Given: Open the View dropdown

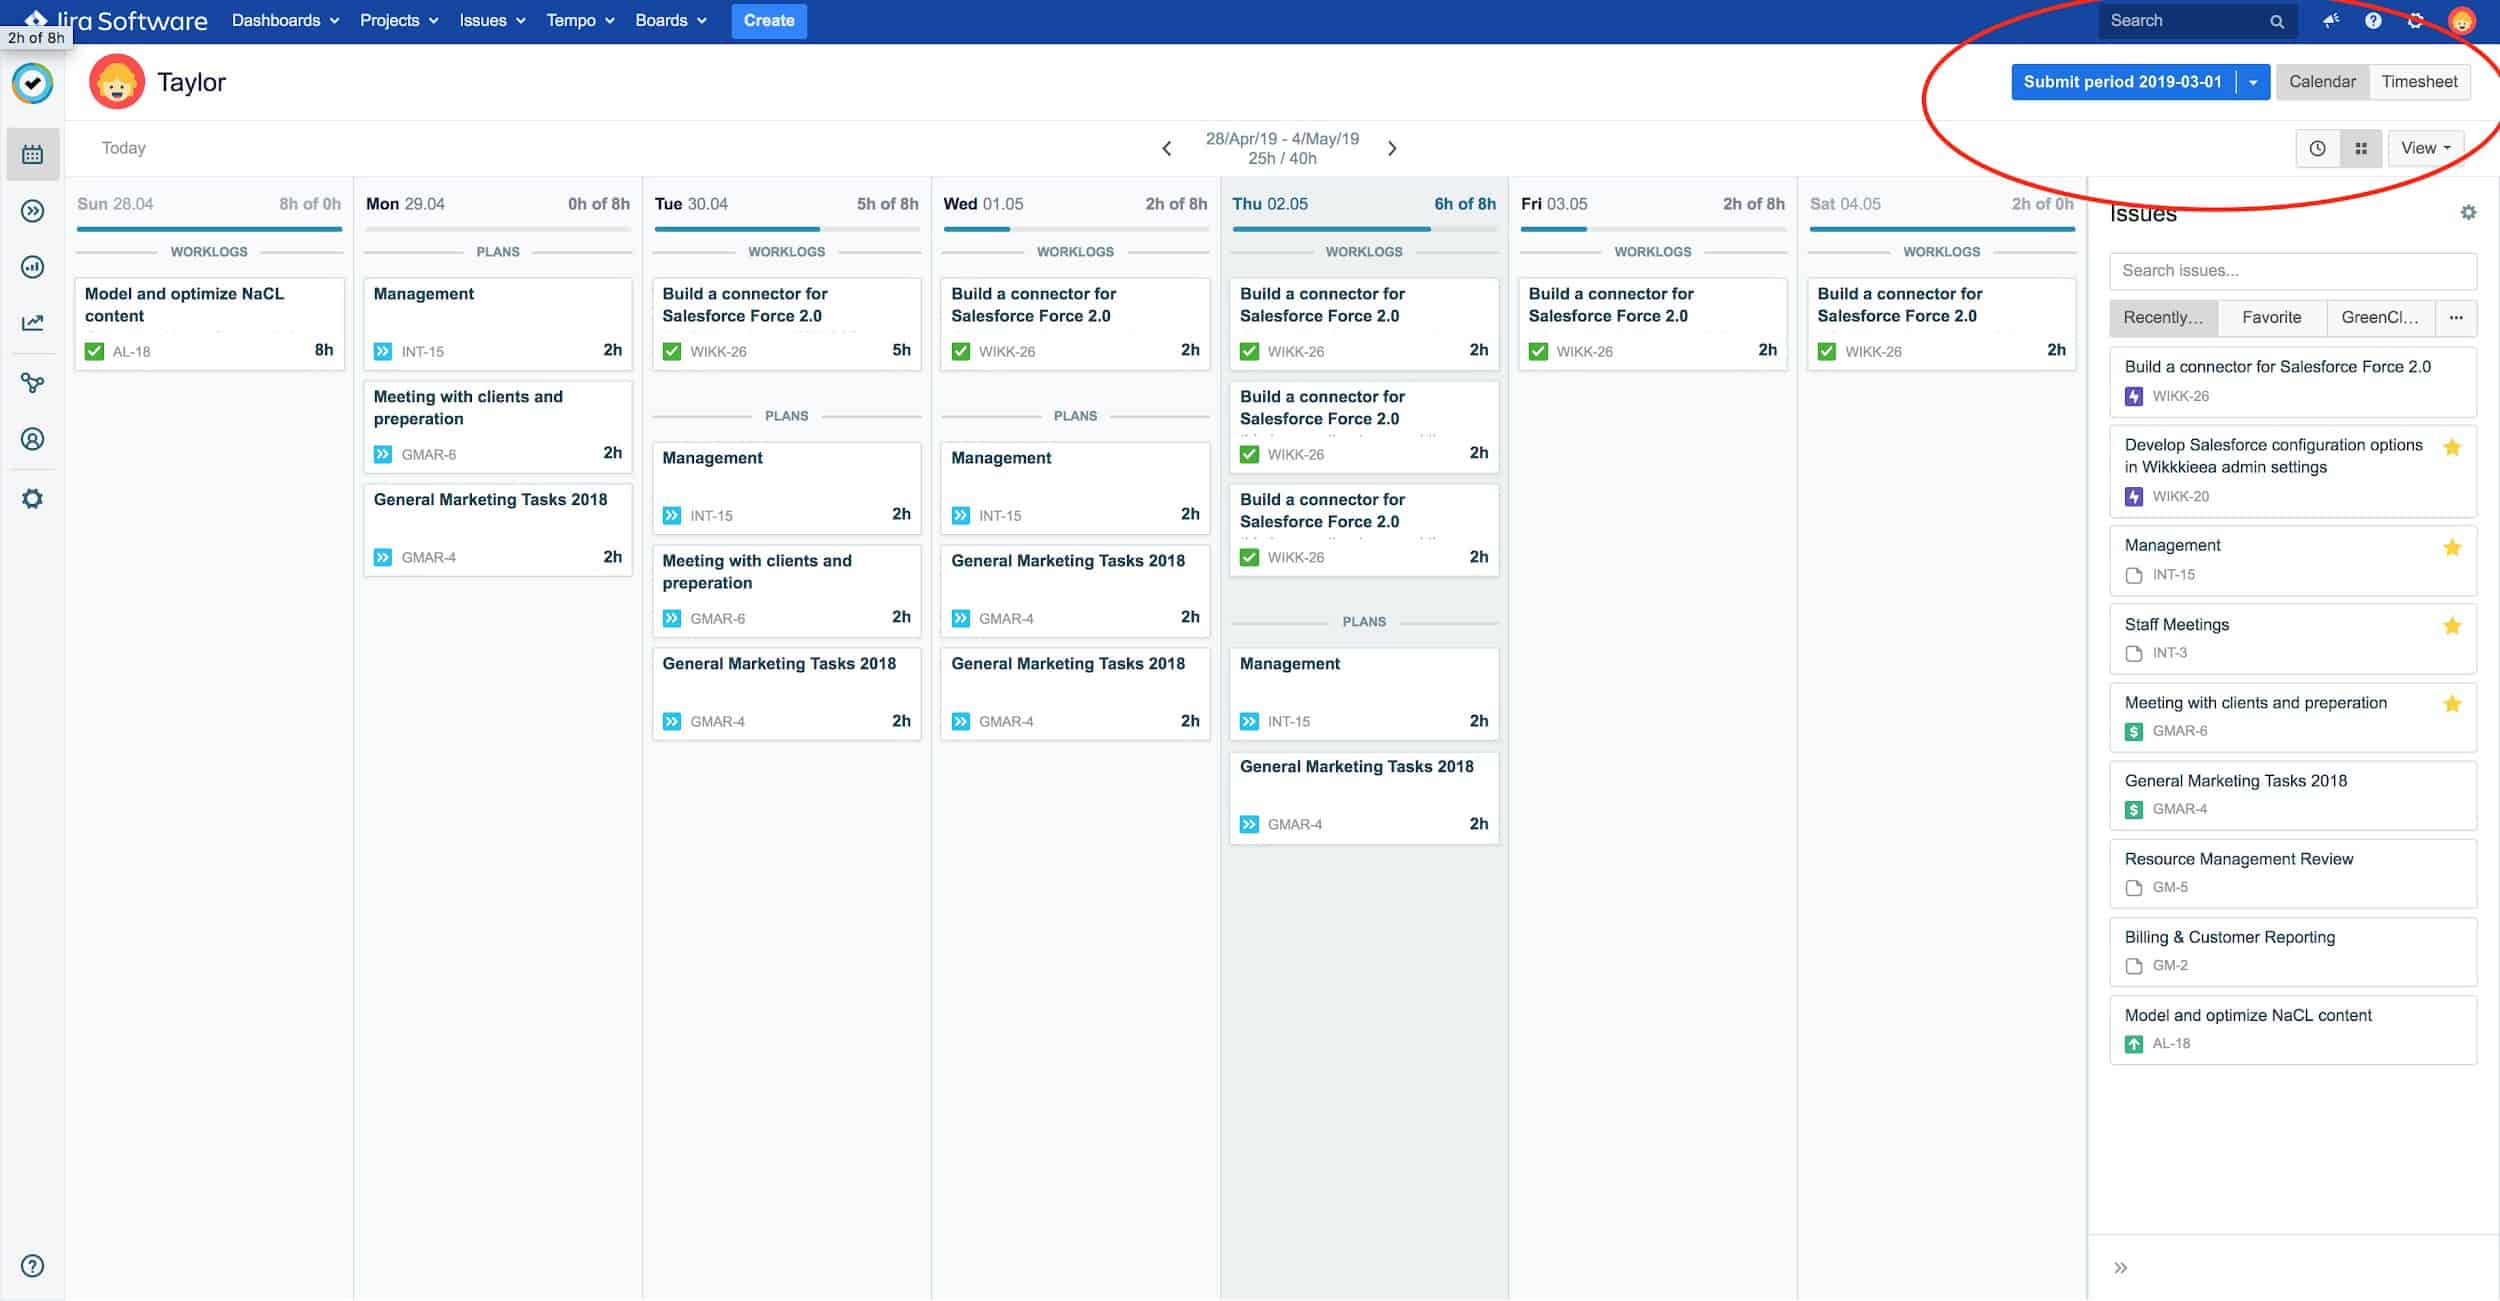Looking at the screenshot, I should (x=2424, y=147).
